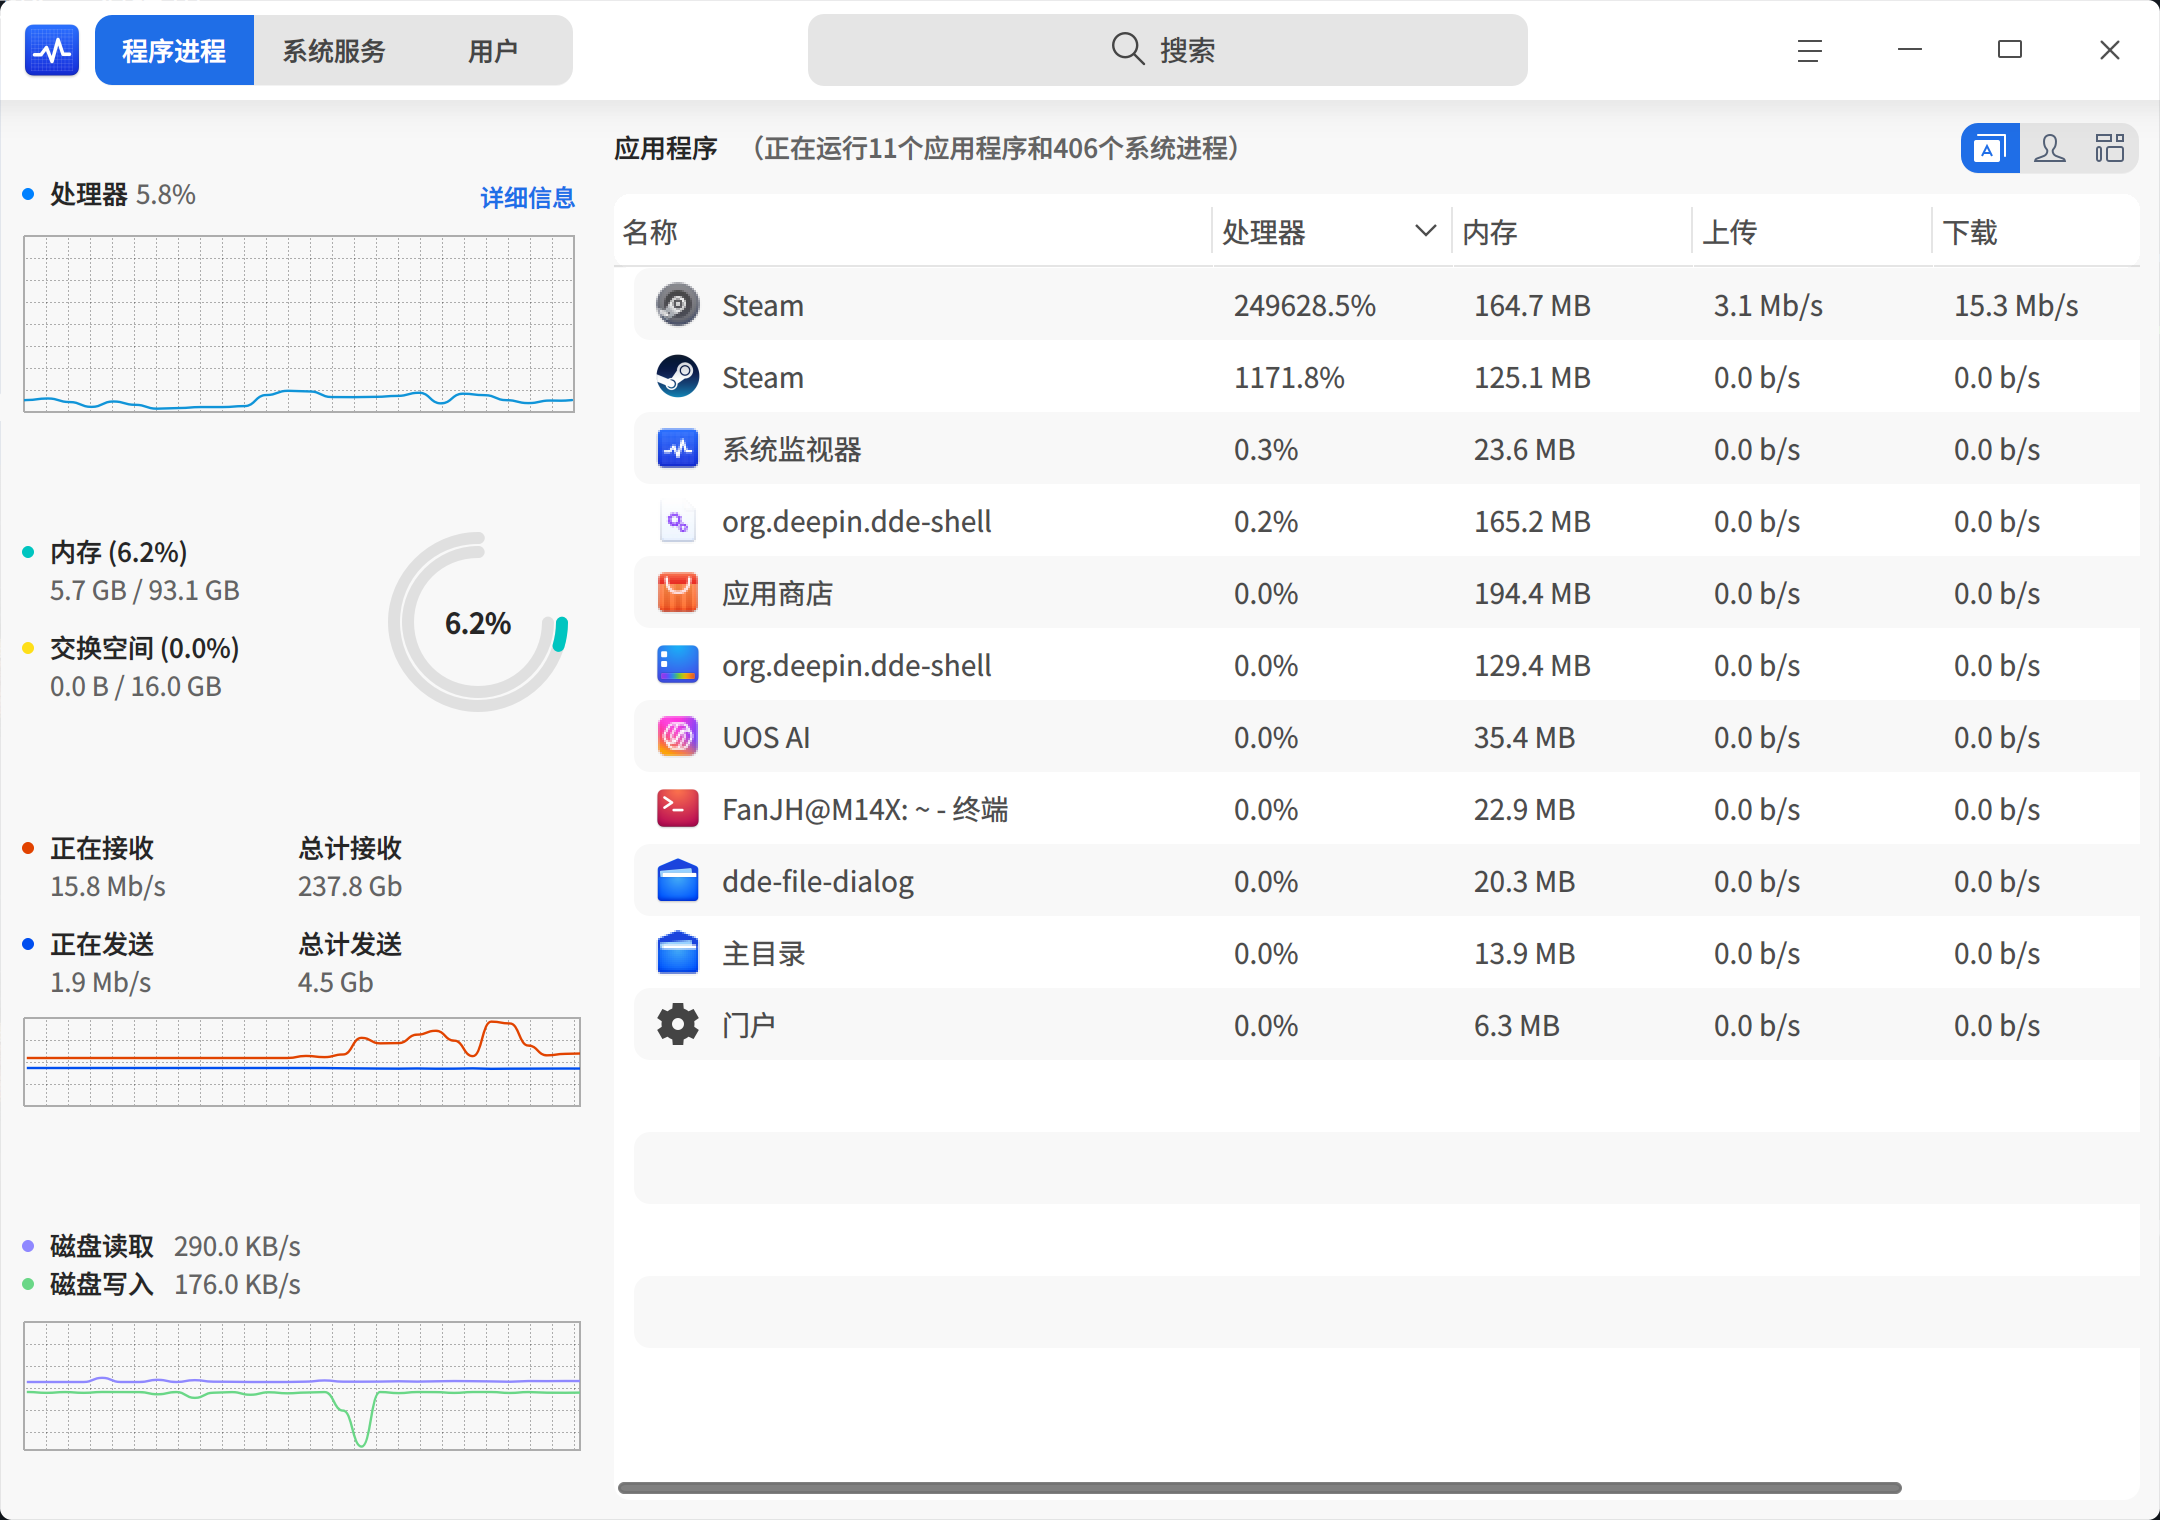Click the terminal icon for FanJH@M14X

tap(678, 809)
